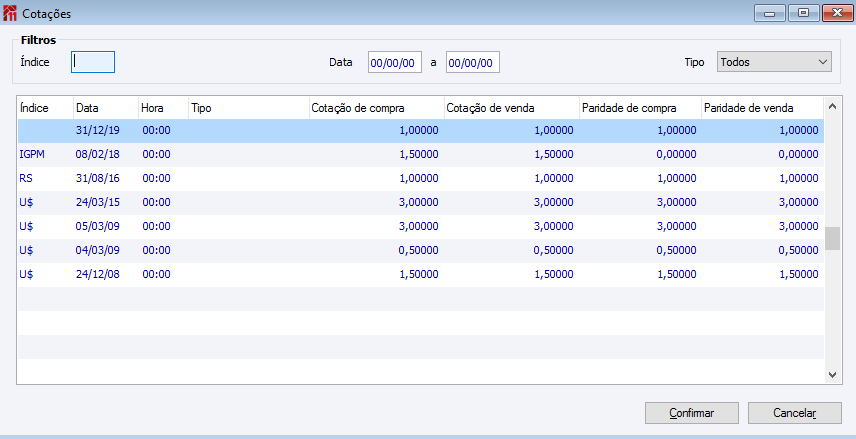Click the Cotação de venda column header
856x439 pixels.
[512, 108]
